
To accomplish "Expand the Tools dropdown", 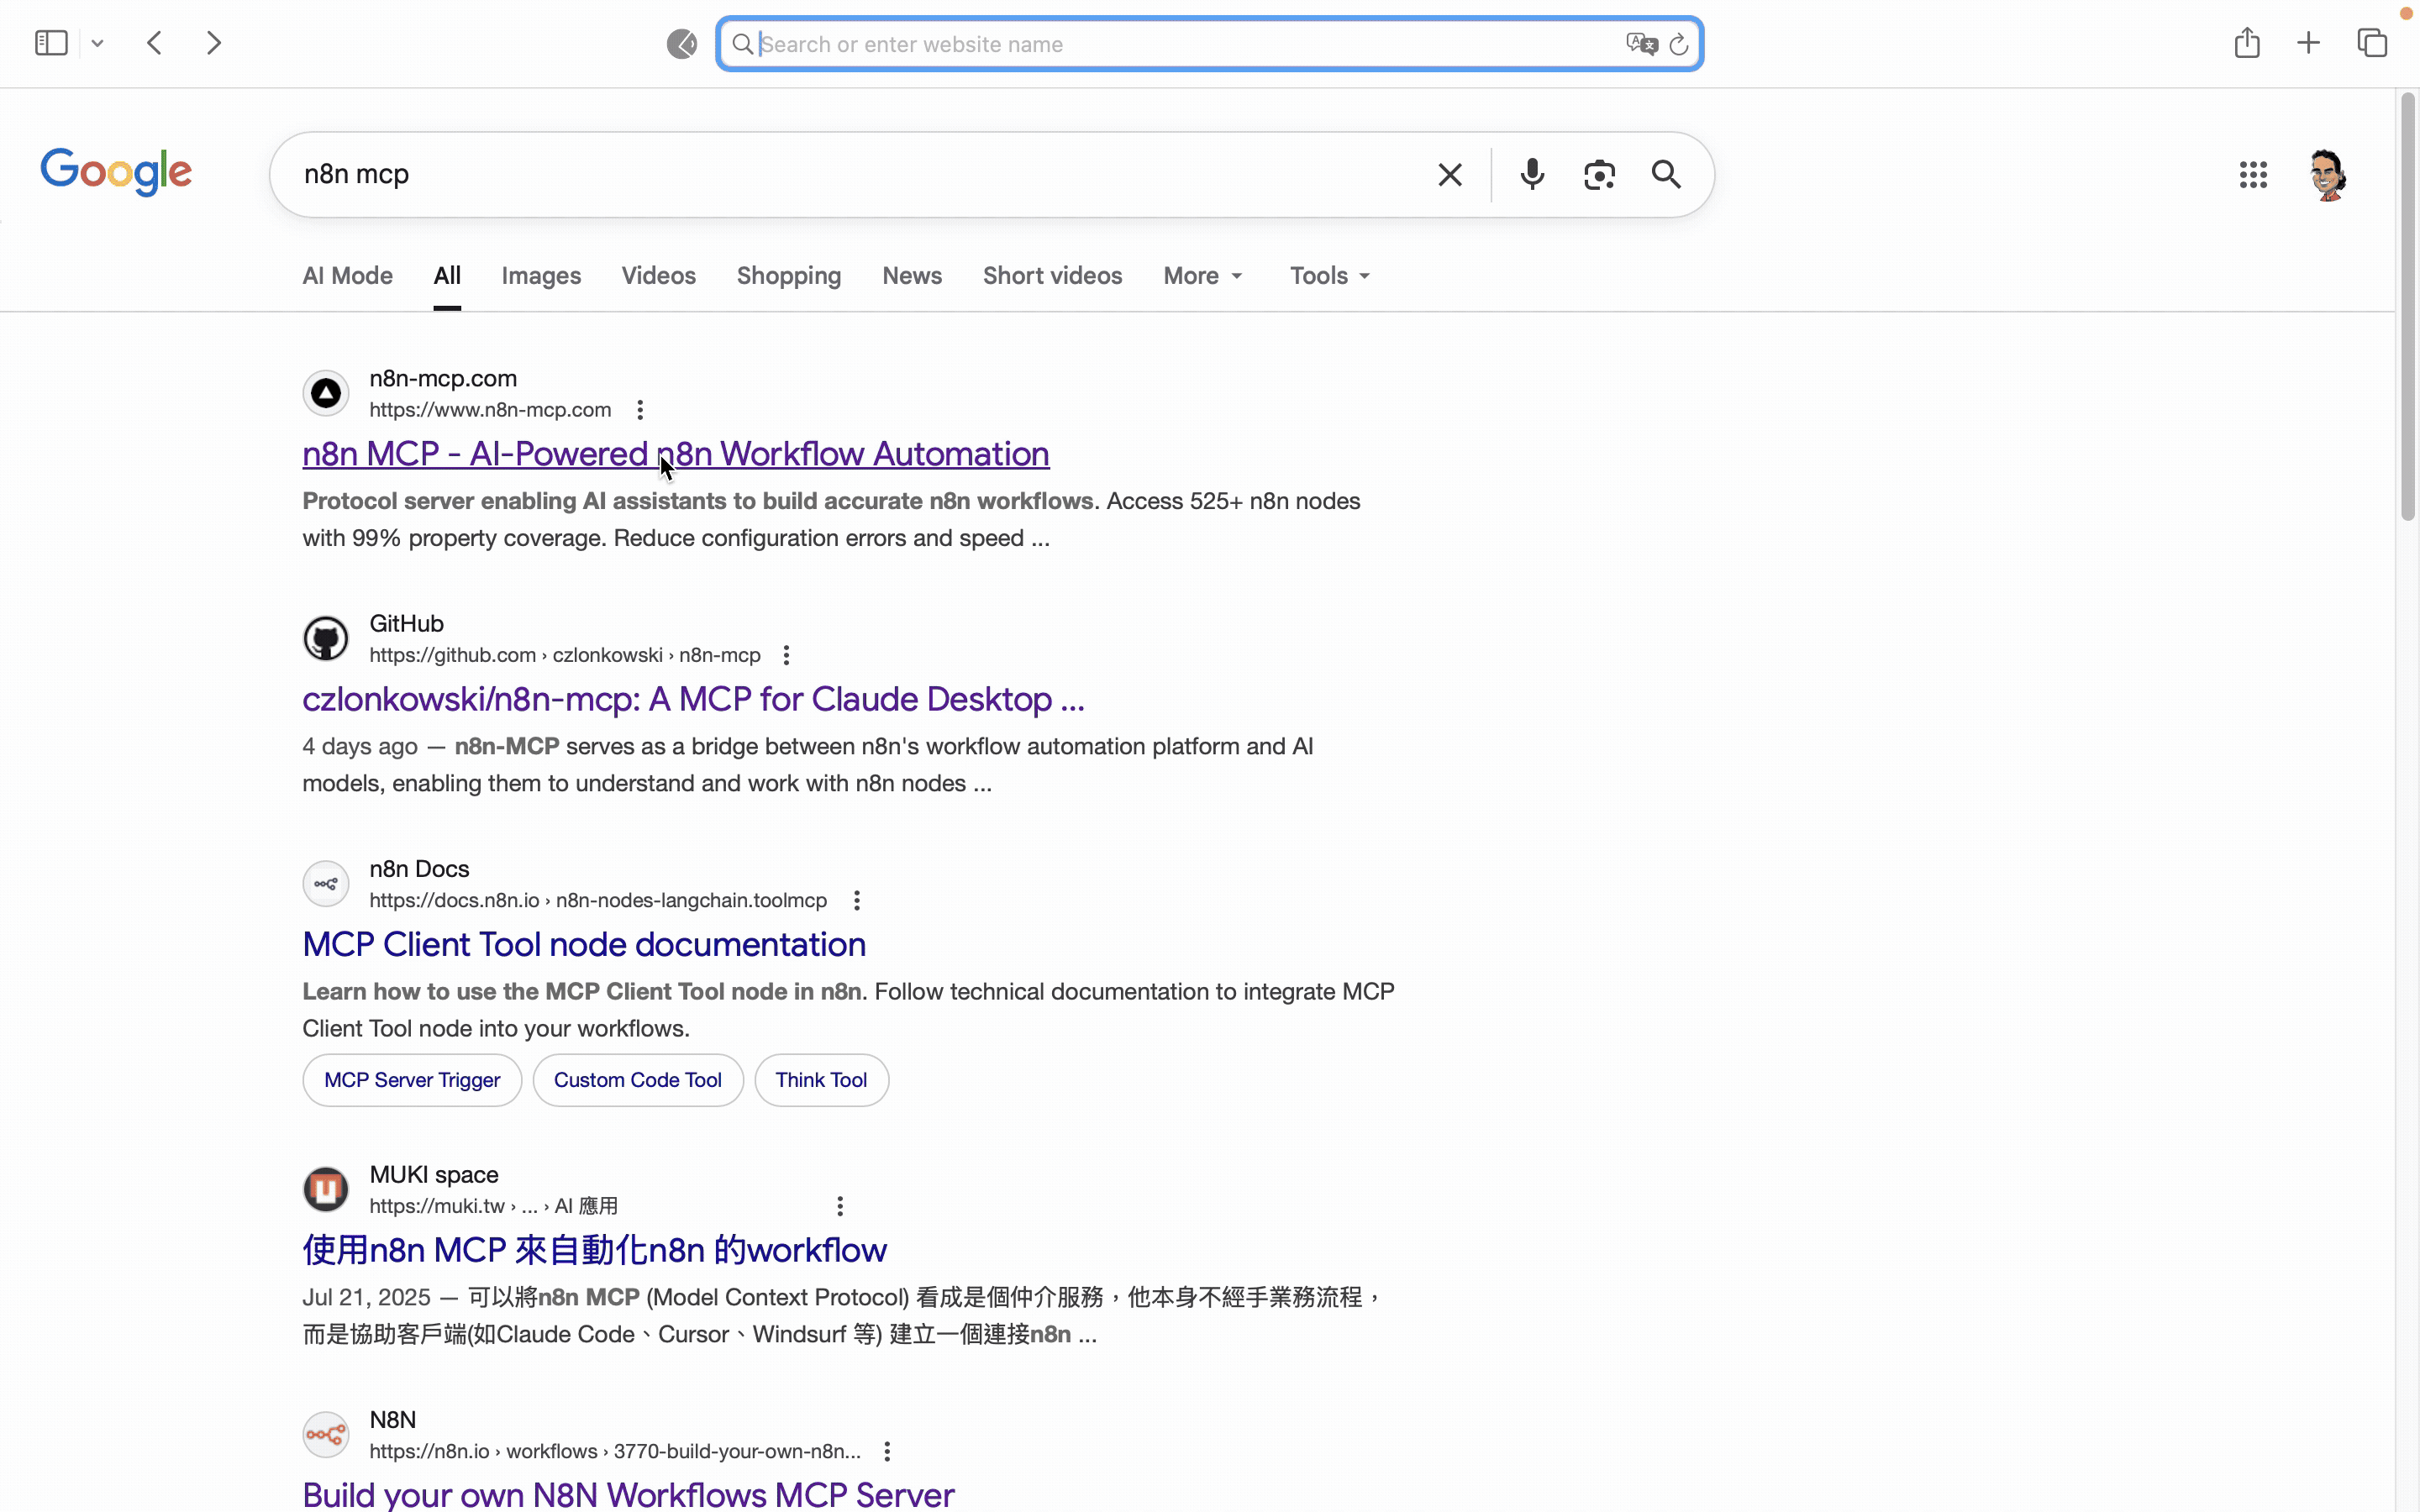I will [x=1329, y=276].
